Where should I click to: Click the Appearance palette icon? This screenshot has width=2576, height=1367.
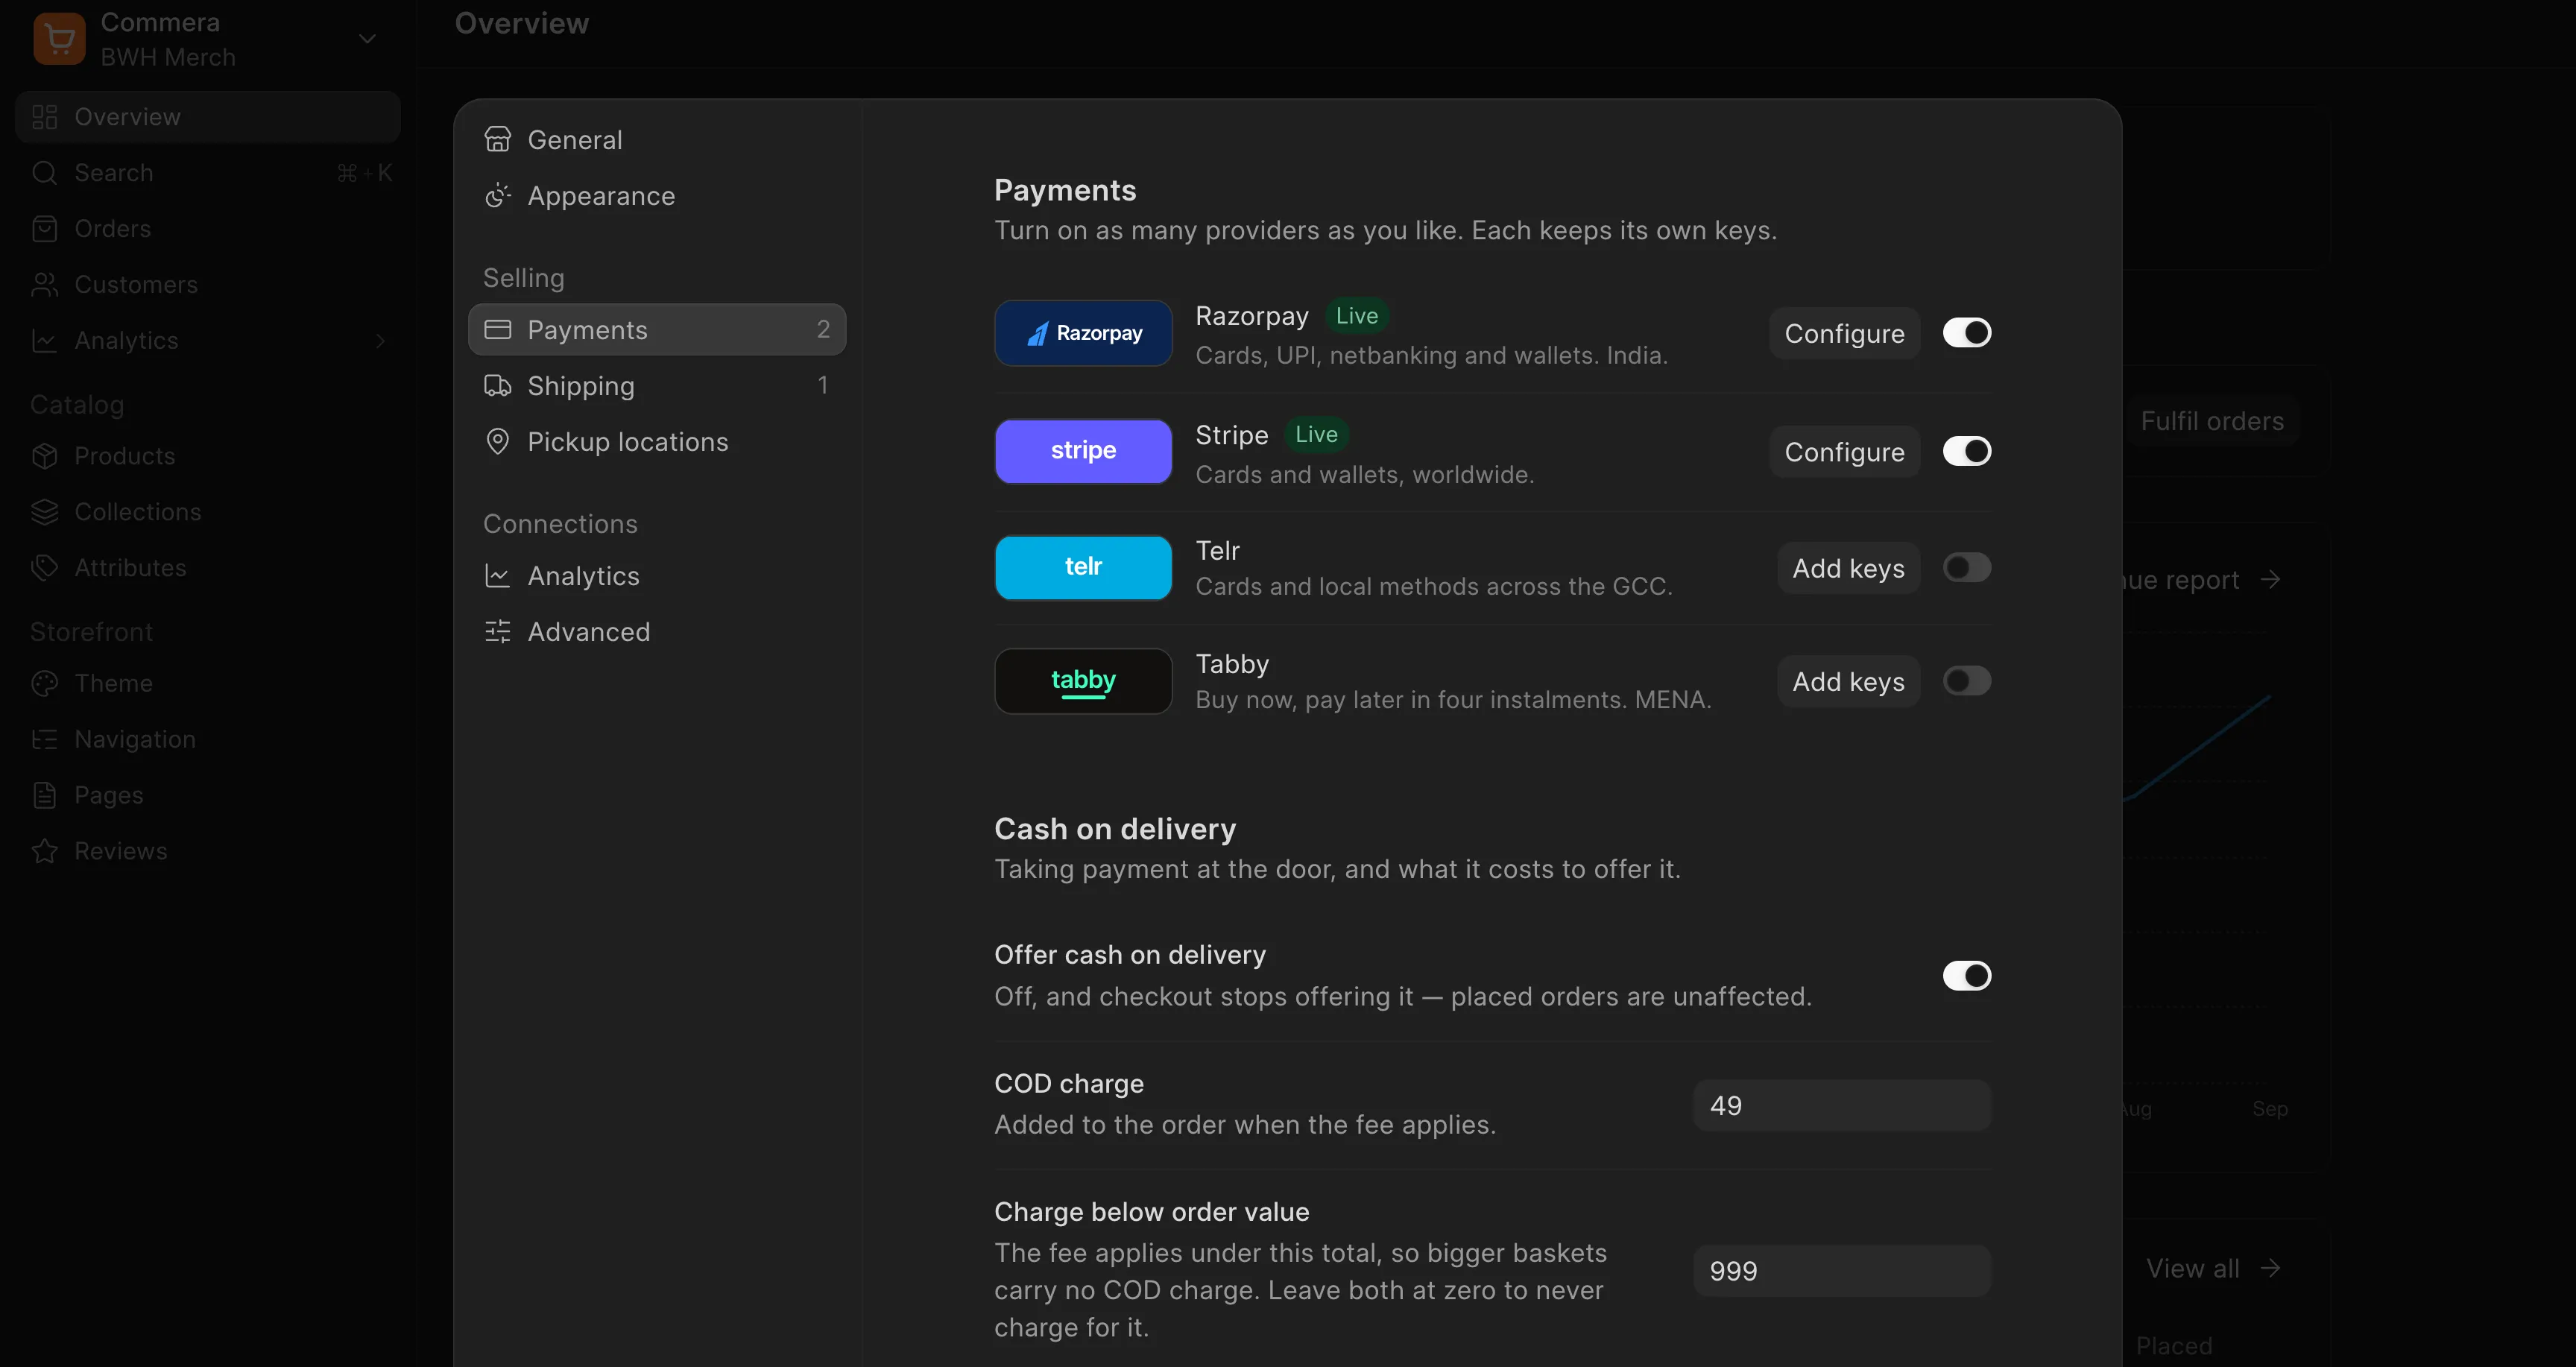[x=497, y=195]
